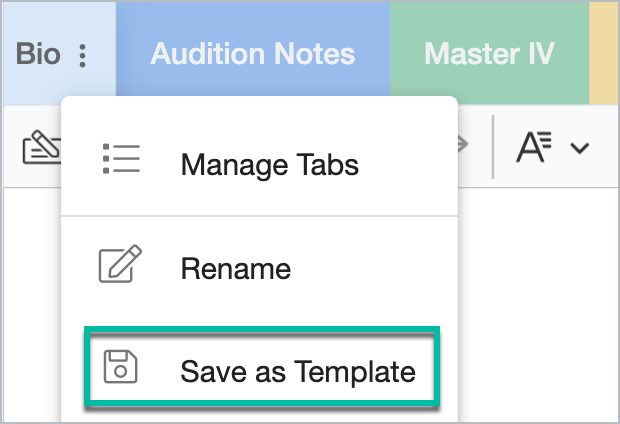Image resolution: width=620 pixels, height=424 pixels.
Task: Open the three-dot options on Bio tab
Action: [82, 56]
